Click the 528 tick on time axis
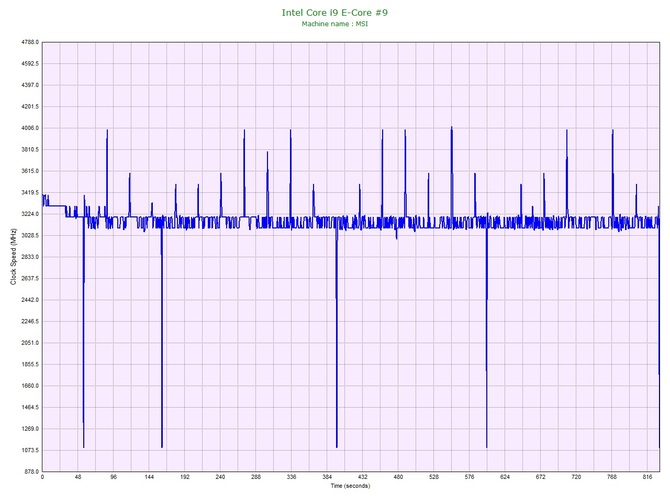 tap(434, 477)
